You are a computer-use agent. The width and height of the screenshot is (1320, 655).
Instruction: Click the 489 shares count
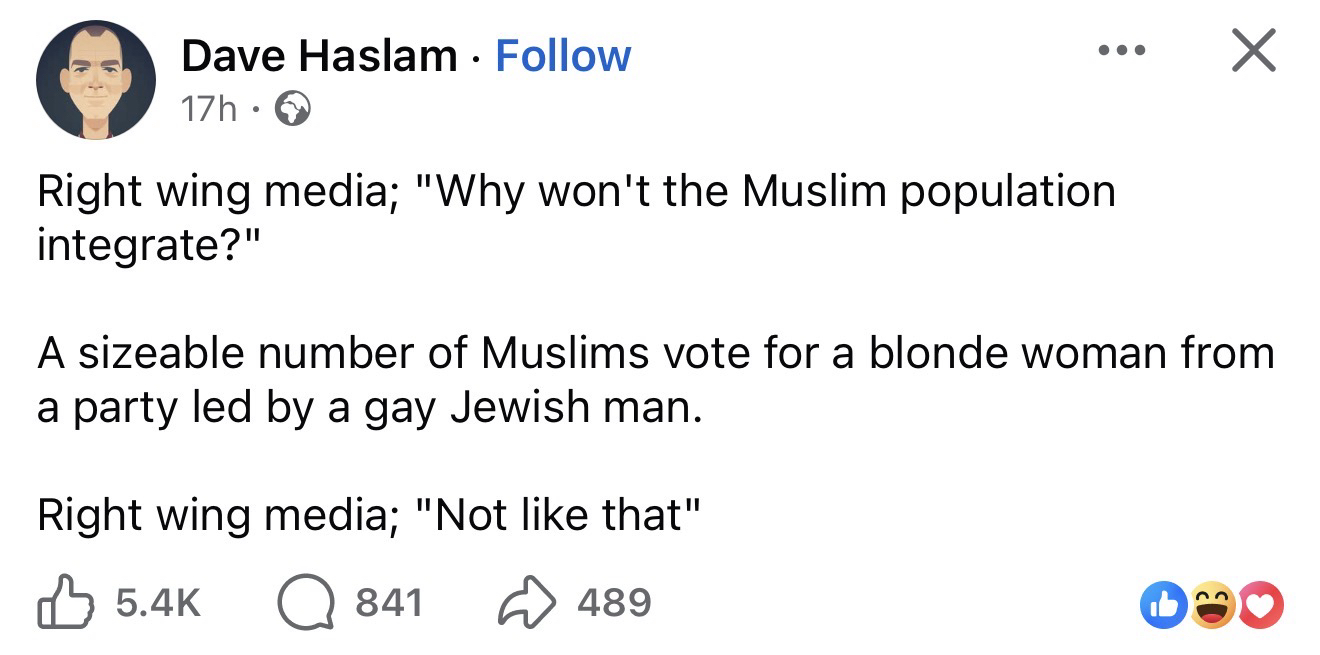coord(615,603)
